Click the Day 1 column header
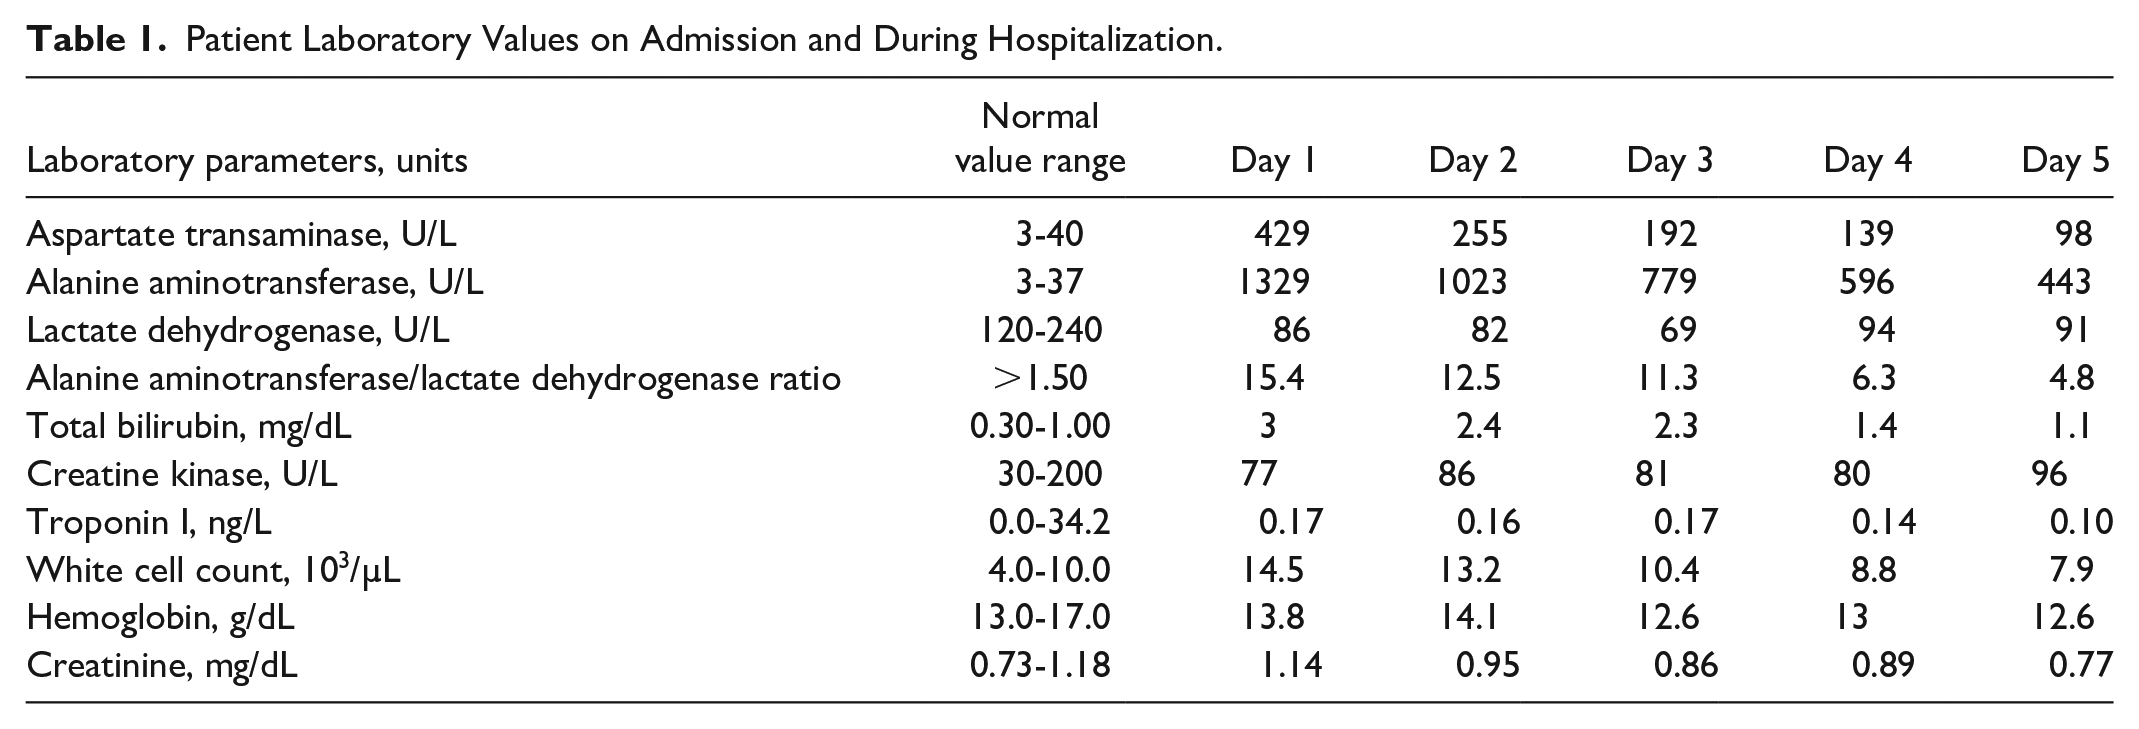Screen dimensions: 2139x729 pos(1272,160)
